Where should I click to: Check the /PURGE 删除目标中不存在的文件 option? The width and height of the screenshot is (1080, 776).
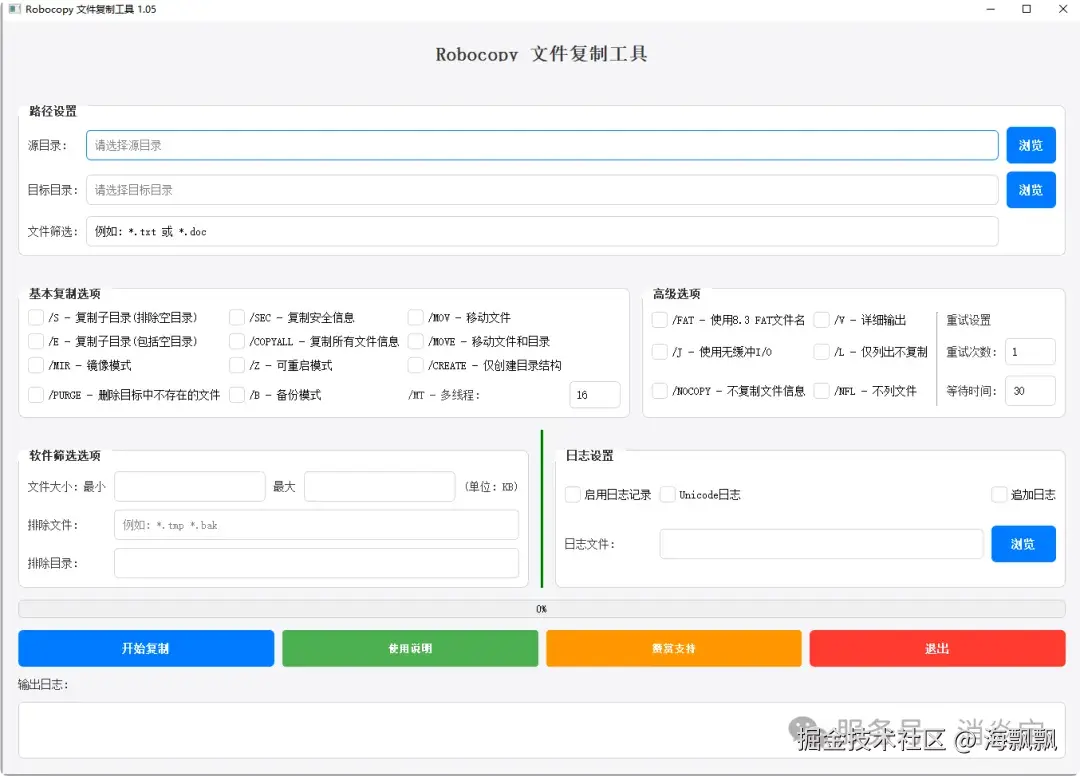point(35,394)
